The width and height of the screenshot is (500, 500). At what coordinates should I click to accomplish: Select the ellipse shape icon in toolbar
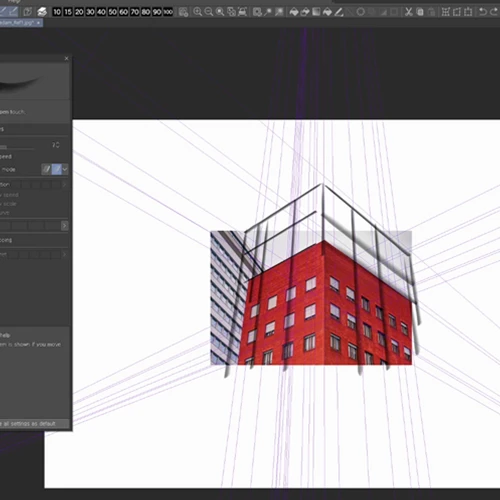pyautogui.click(x=361, y=12)
